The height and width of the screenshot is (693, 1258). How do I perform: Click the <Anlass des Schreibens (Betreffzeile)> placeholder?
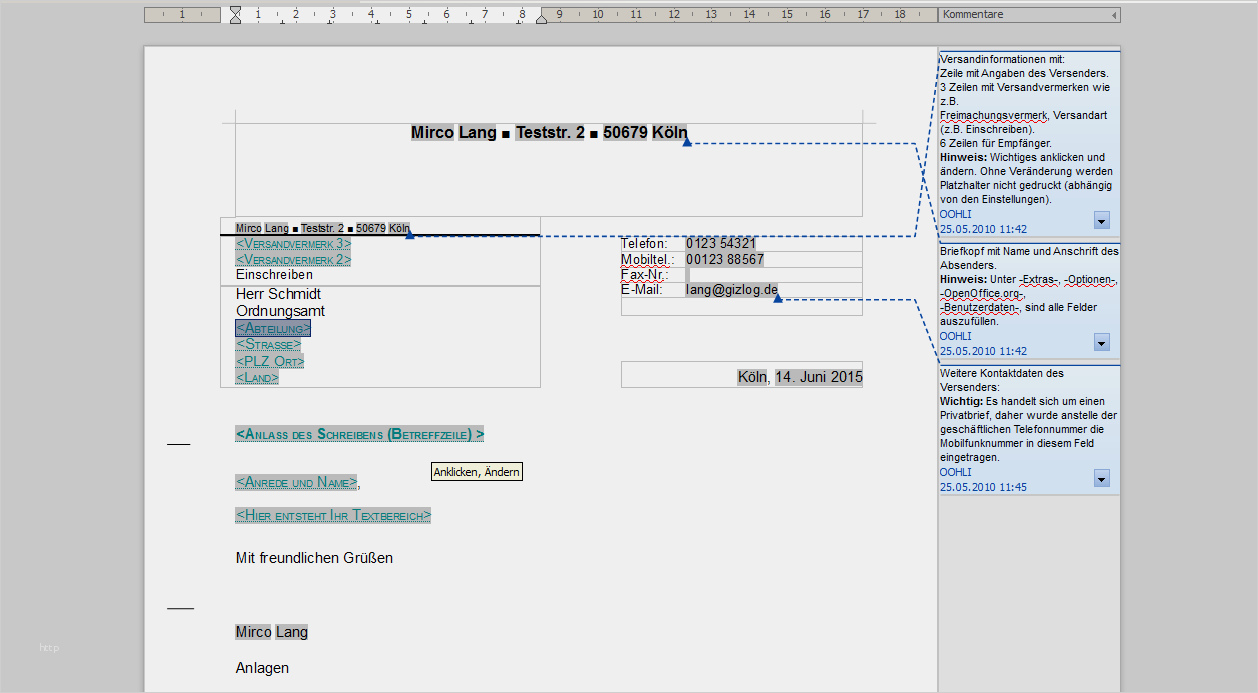coord(360,434)
